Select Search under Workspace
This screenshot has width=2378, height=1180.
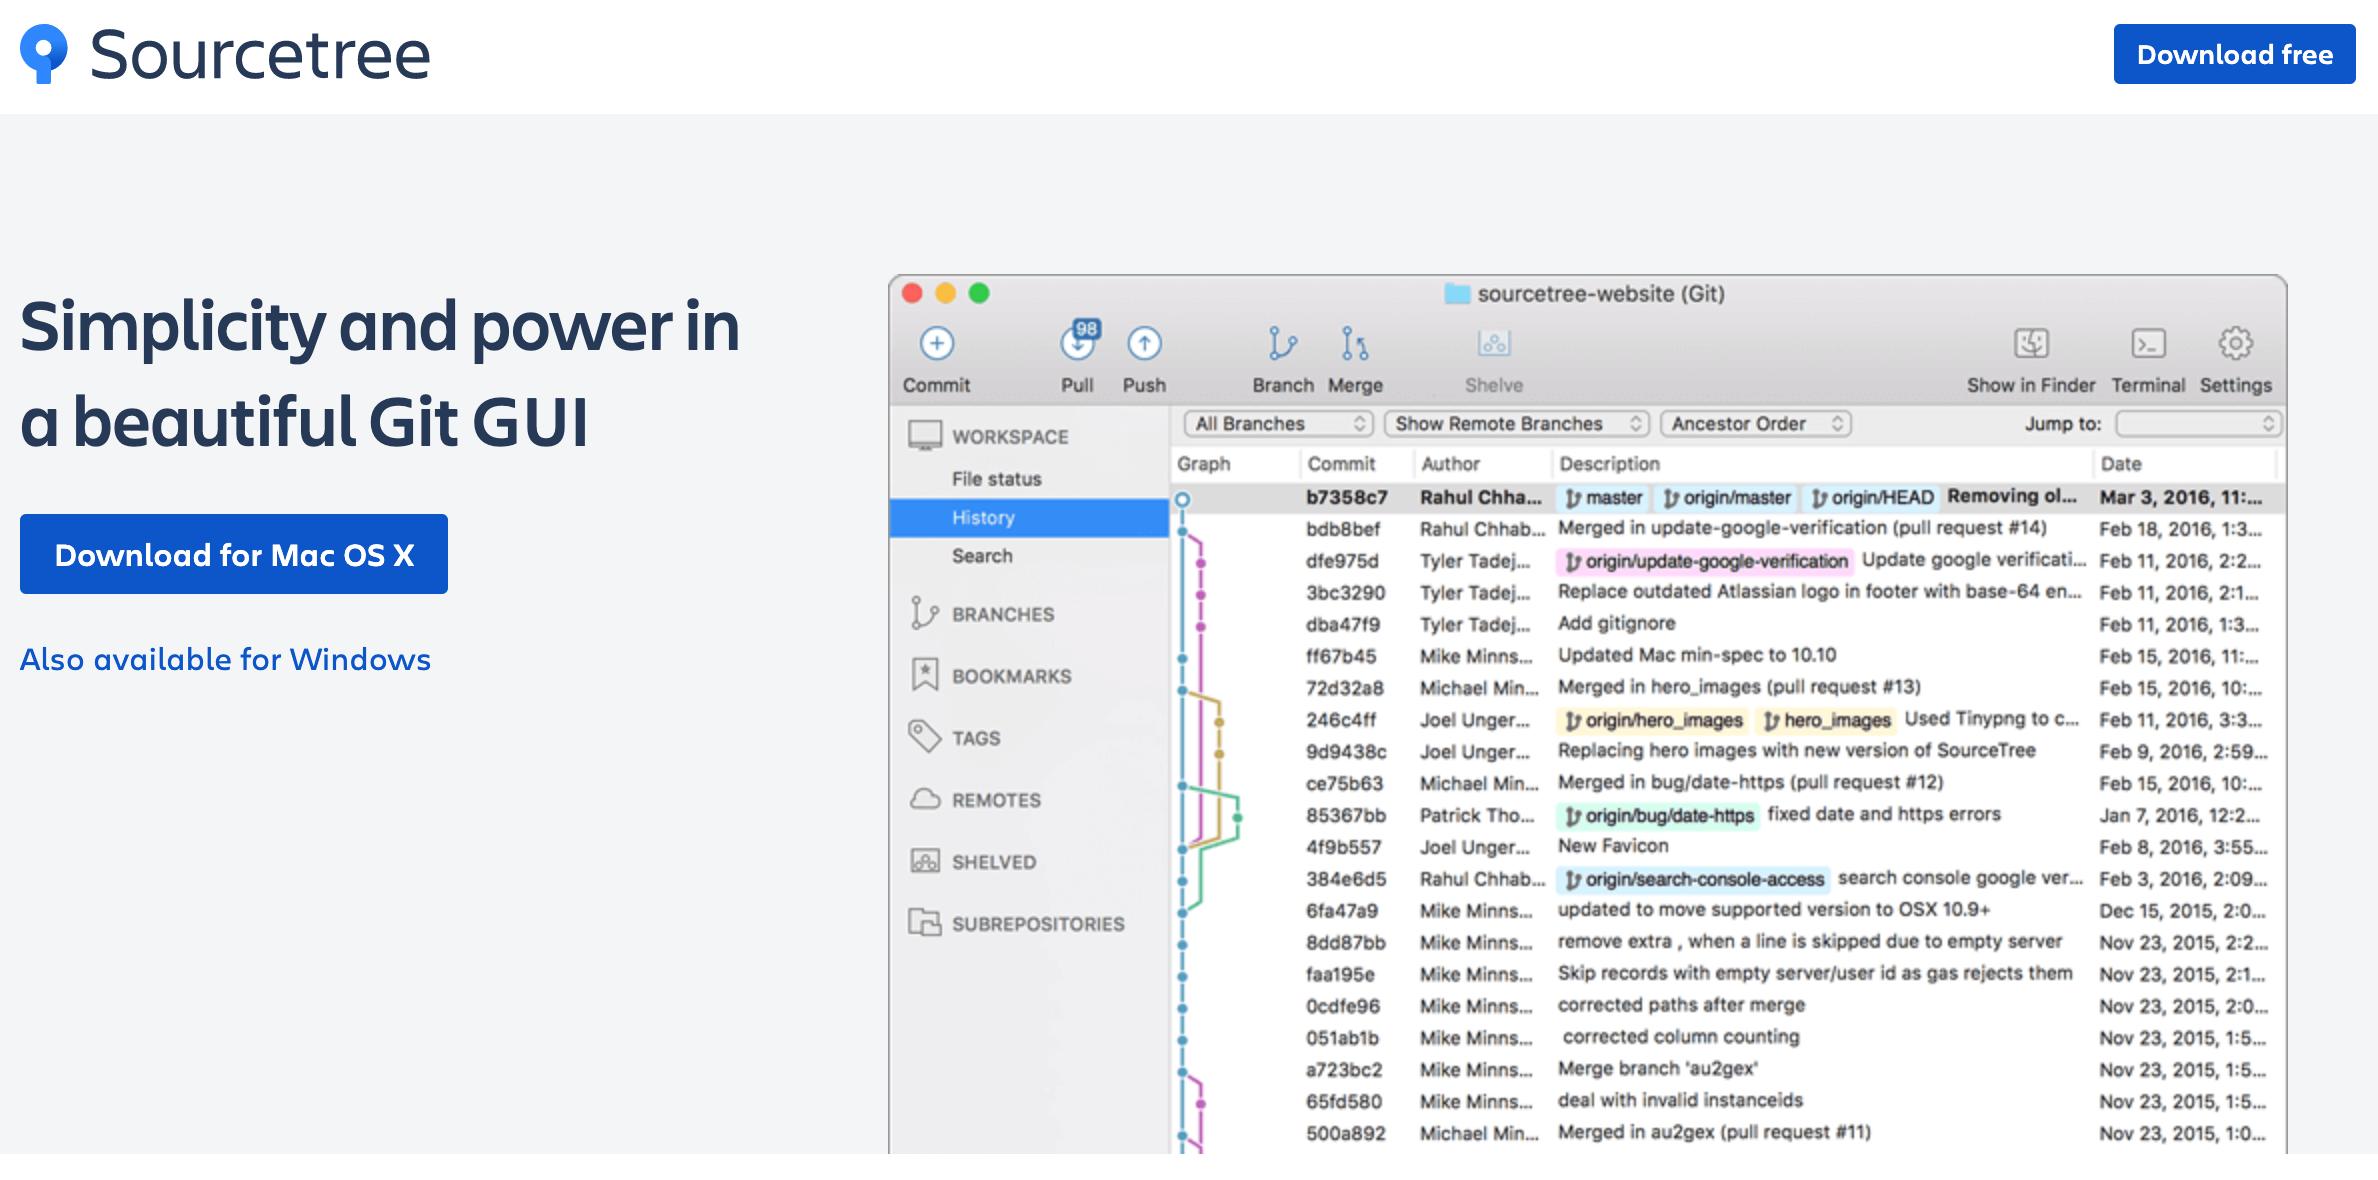[984, 556]
